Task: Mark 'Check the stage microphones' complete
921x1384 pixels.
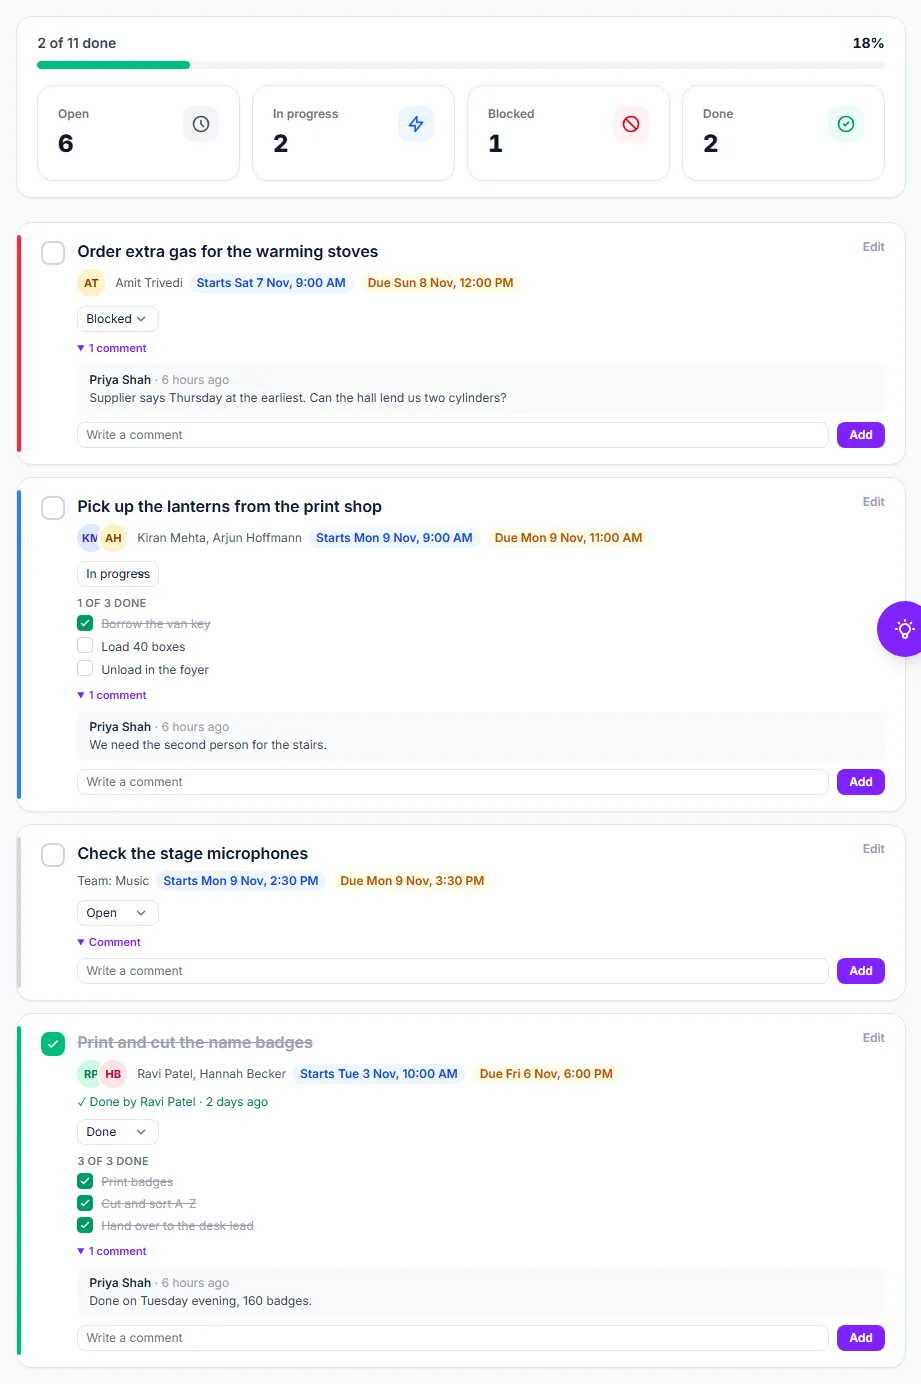Action: [53, 855]
